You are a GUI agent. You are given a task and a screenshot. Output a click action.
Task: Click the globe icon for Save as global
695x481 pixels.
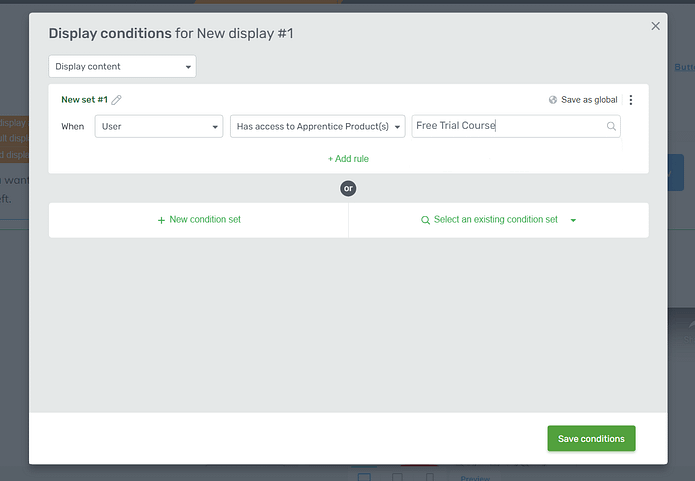point(553,100)
